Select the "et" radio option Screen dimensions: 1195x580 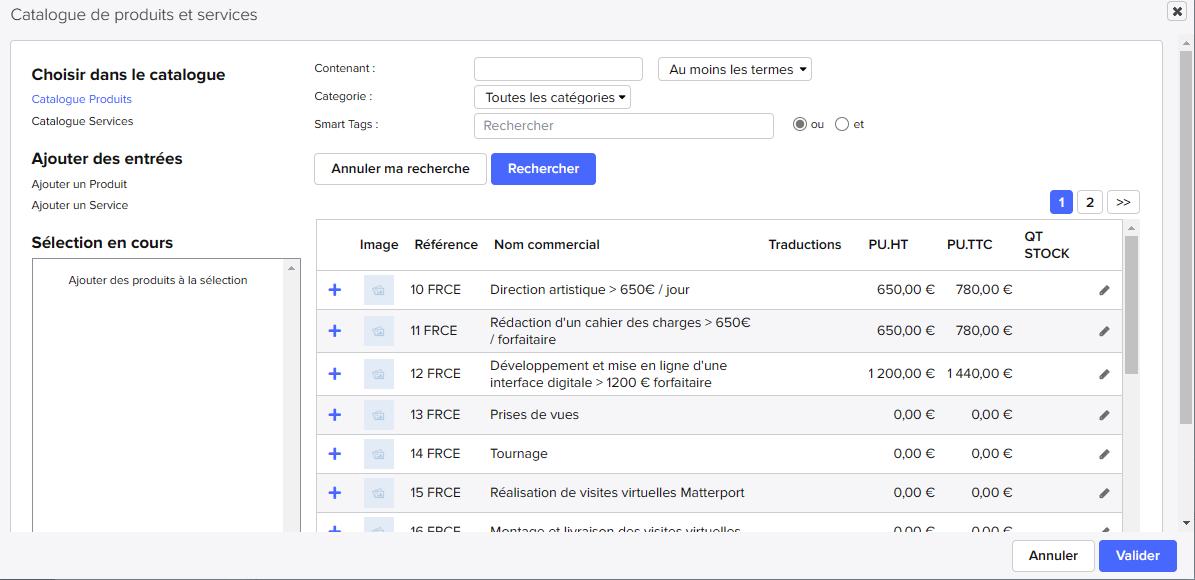click(x=842, y=125)
